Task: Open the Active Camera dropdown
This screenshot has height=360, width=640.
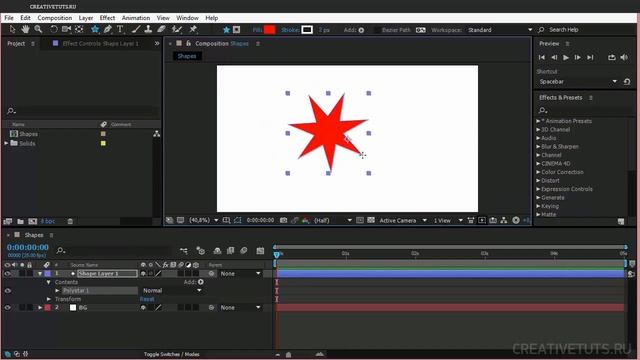Action: [x=403, y=220]
